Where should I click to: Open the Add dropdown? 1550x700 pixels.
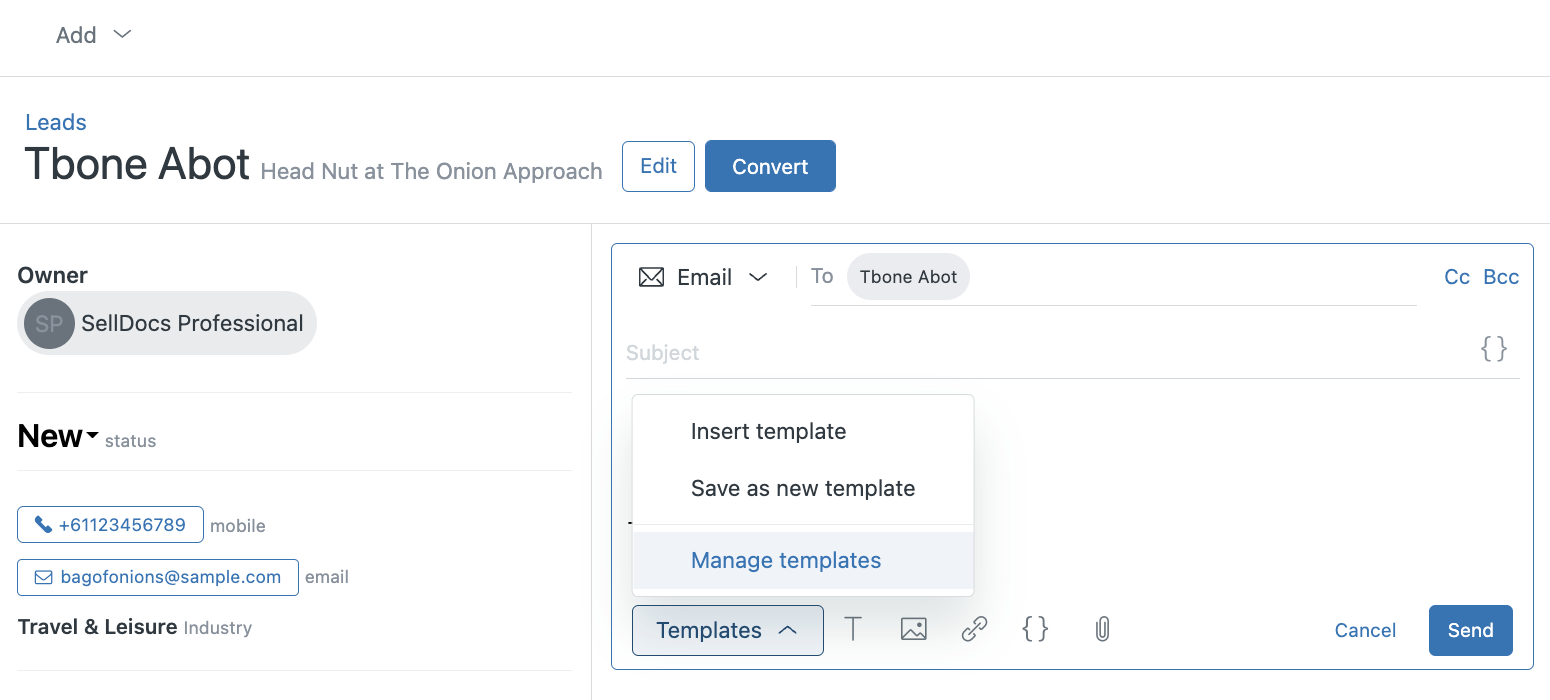(x=93, y=35)
